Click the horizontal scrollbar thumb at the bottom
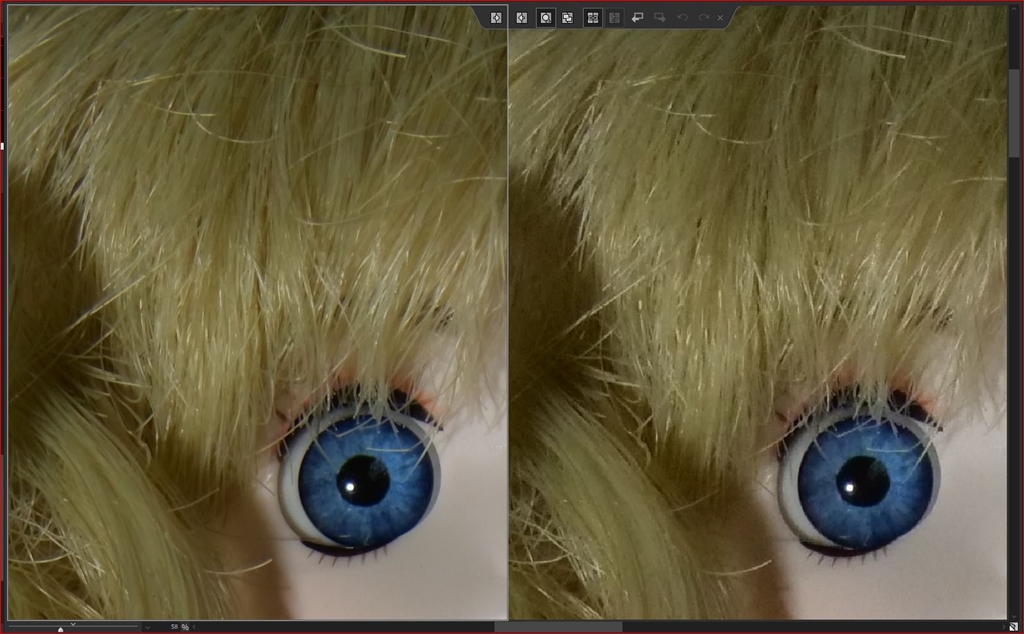 coord(558,627)
